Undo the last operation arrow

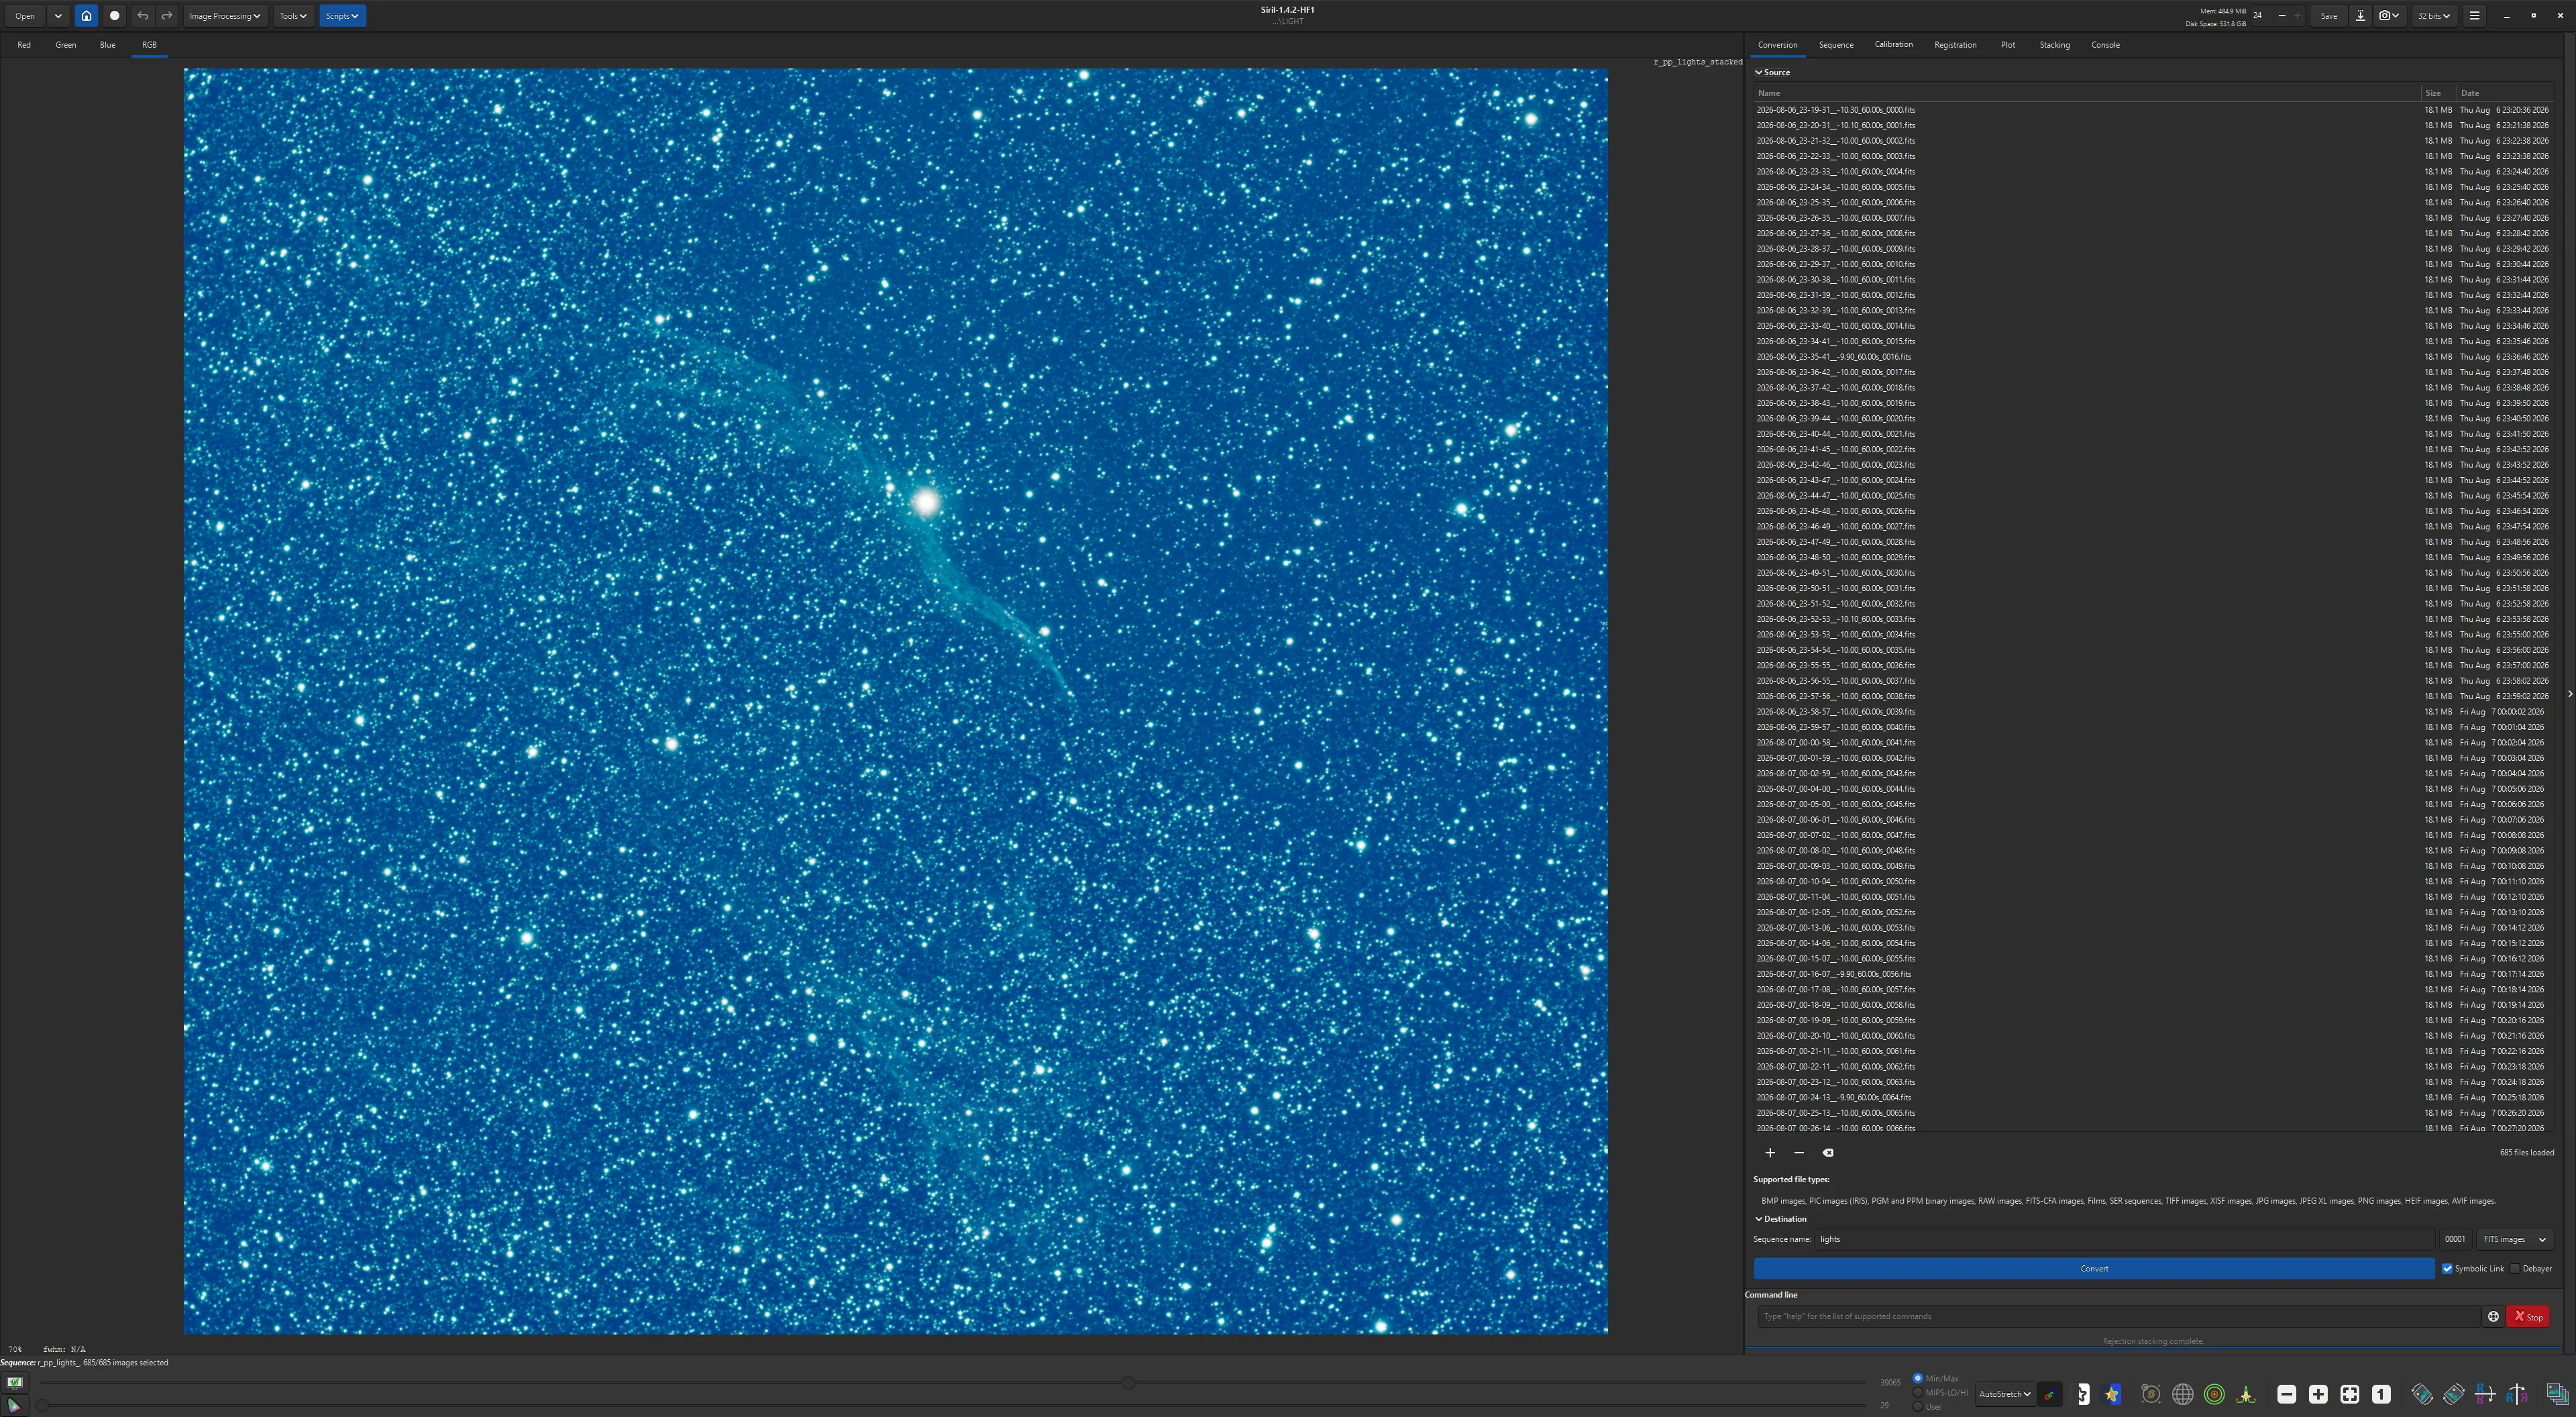pos(142,16)
